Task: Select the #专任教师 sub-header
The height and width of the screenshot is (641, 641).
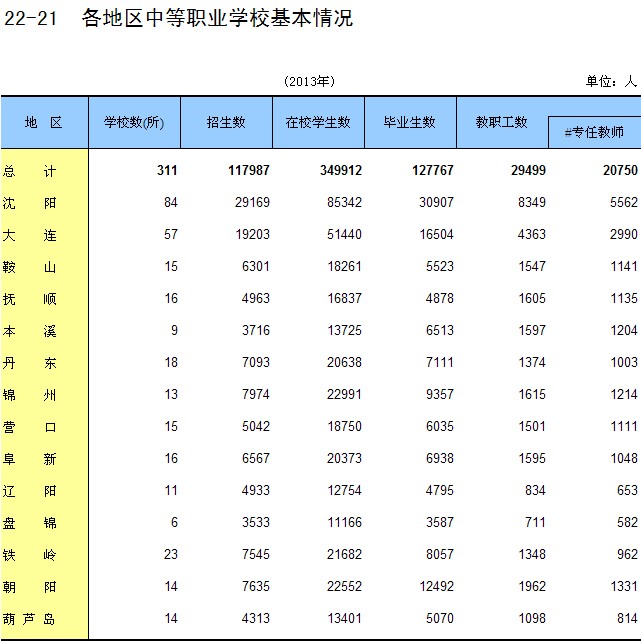Action: [x=594, y=132]
